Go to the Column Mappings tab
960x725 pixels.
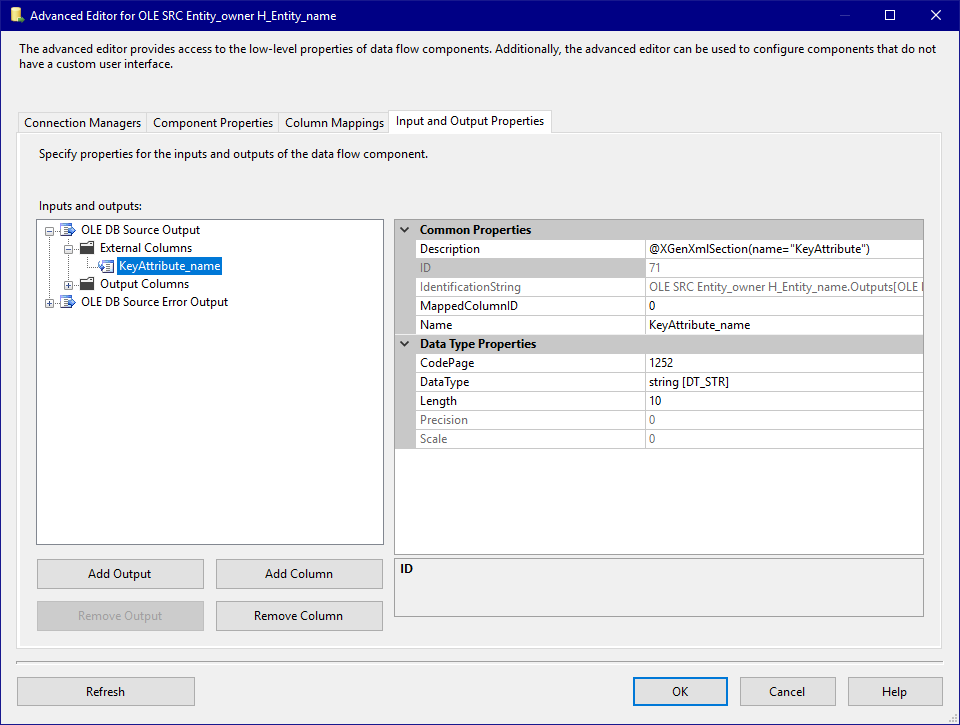[x=334, y=122]
